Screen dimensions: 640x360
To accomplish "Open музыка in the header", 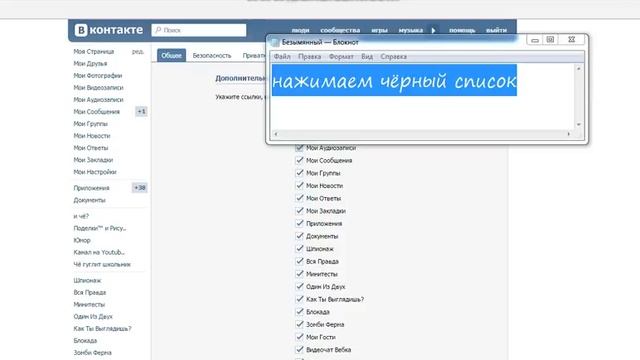I will [x=411, y=30].
